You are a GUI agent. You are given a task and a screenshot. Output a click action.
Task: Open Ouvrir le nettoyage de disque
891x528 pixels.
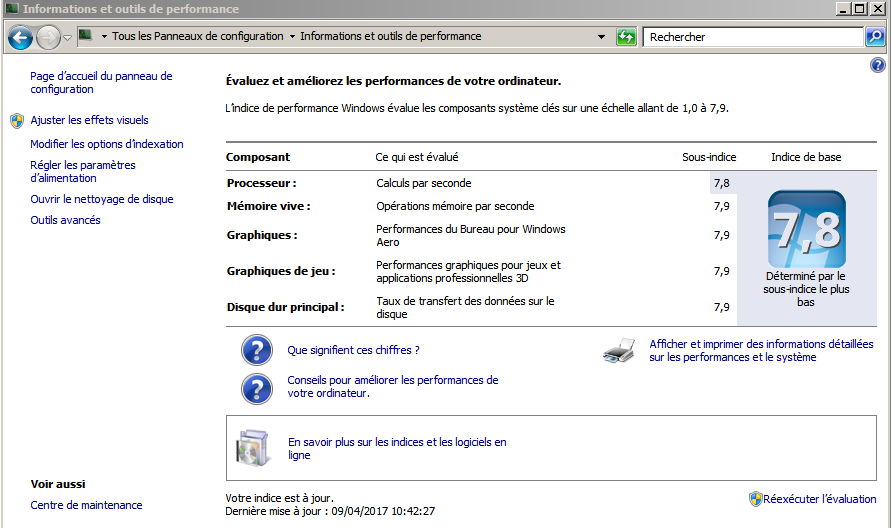tap(102, 199)
